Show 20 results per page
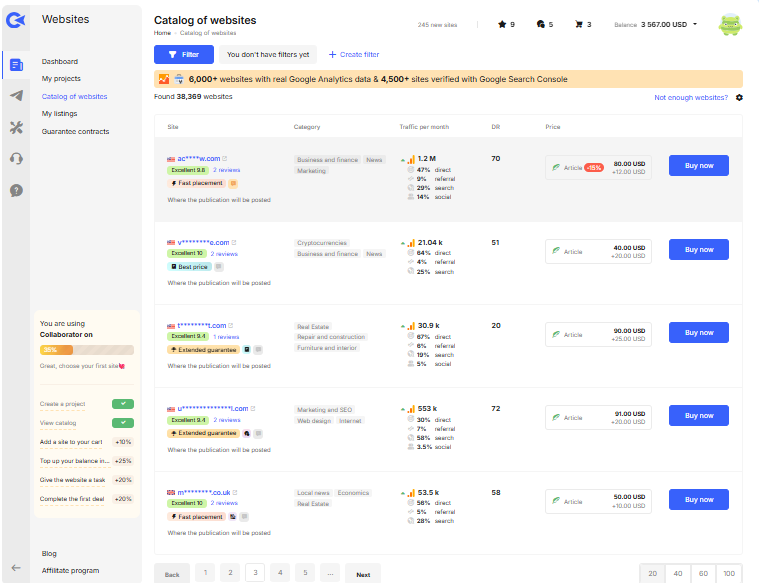Image resolution: width=759 pixels, height=583 pixels. click(x=653, y=573)
